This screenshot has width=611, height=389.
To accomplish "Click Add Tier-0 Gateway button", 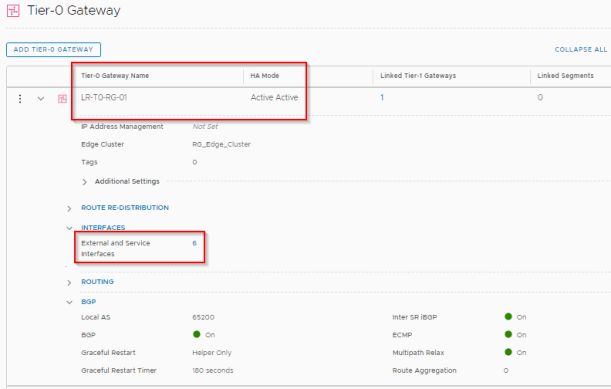I will tap(53, 50).
